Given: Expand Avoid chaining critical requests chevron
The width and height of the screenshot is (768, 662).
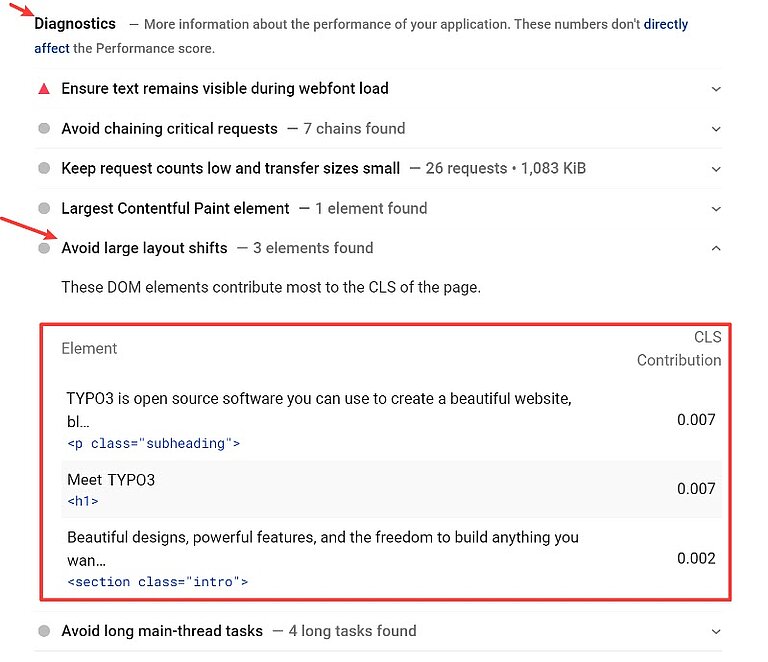Looking at the screenshot, I should [x=716, y=129].
